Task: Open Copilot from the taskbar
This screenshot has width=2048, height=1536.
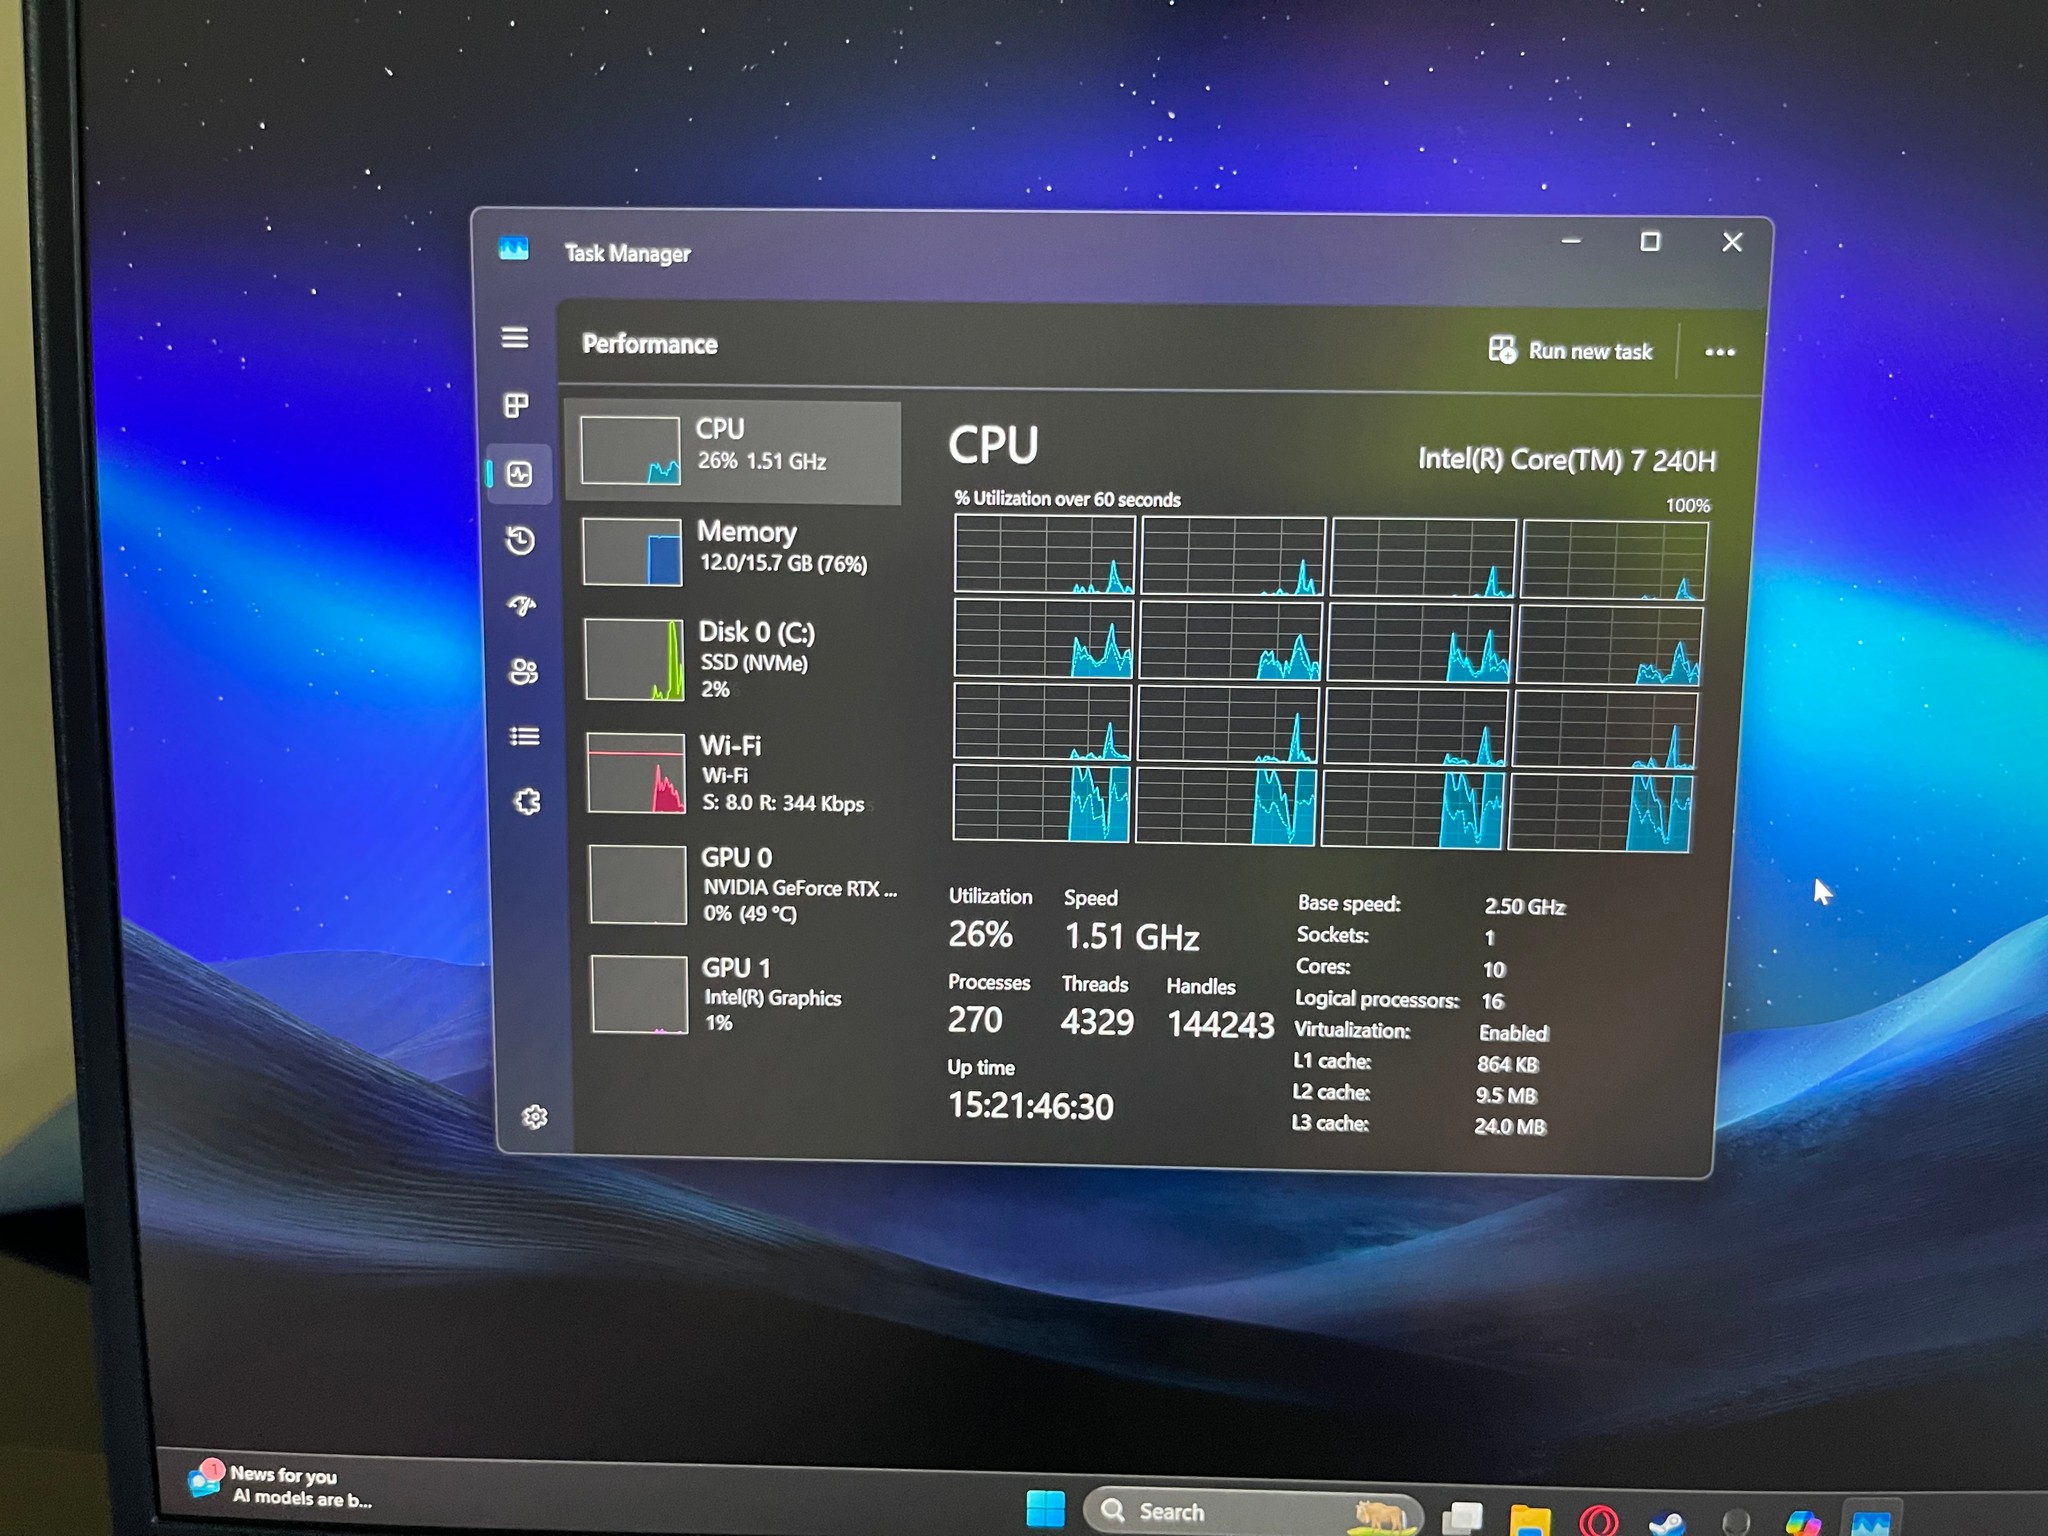Action: pos(1803,1523)
